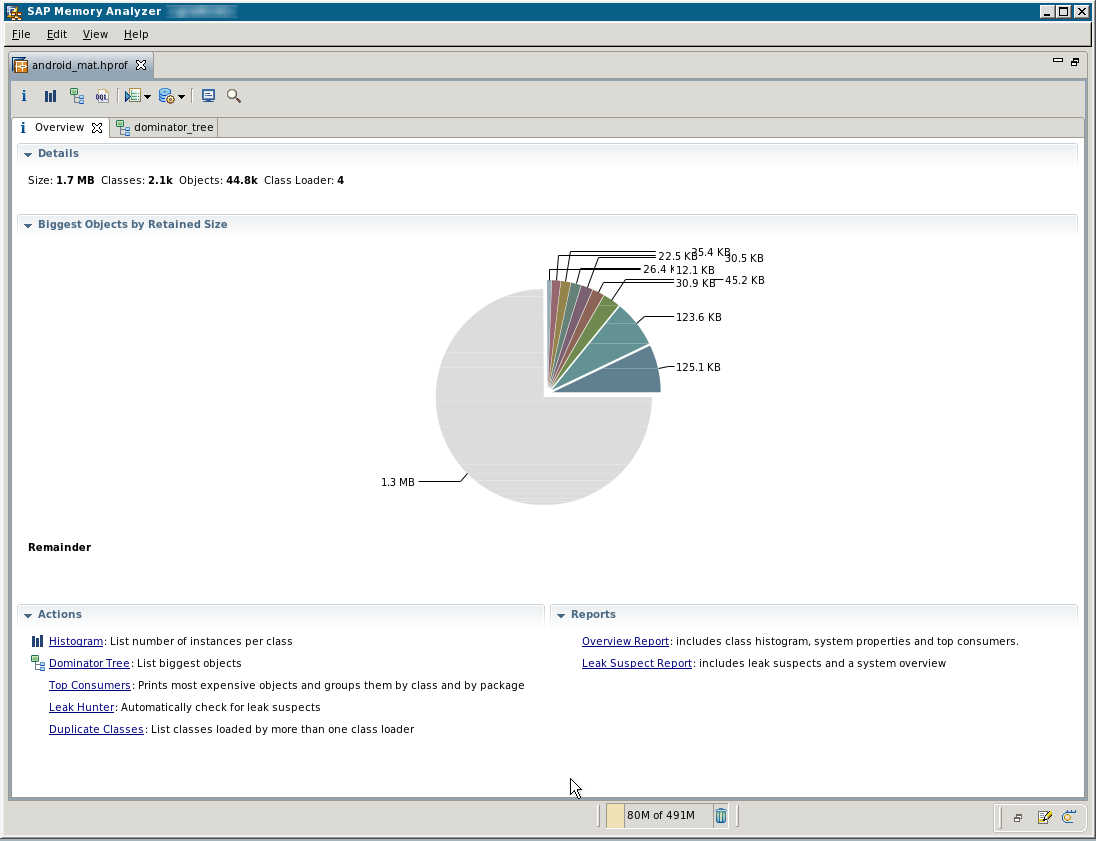Image resolution: width=1096 pixels, height=841 pixels.
Task: Open the Leak Hunter link
Action: click(x=81, y=707)
